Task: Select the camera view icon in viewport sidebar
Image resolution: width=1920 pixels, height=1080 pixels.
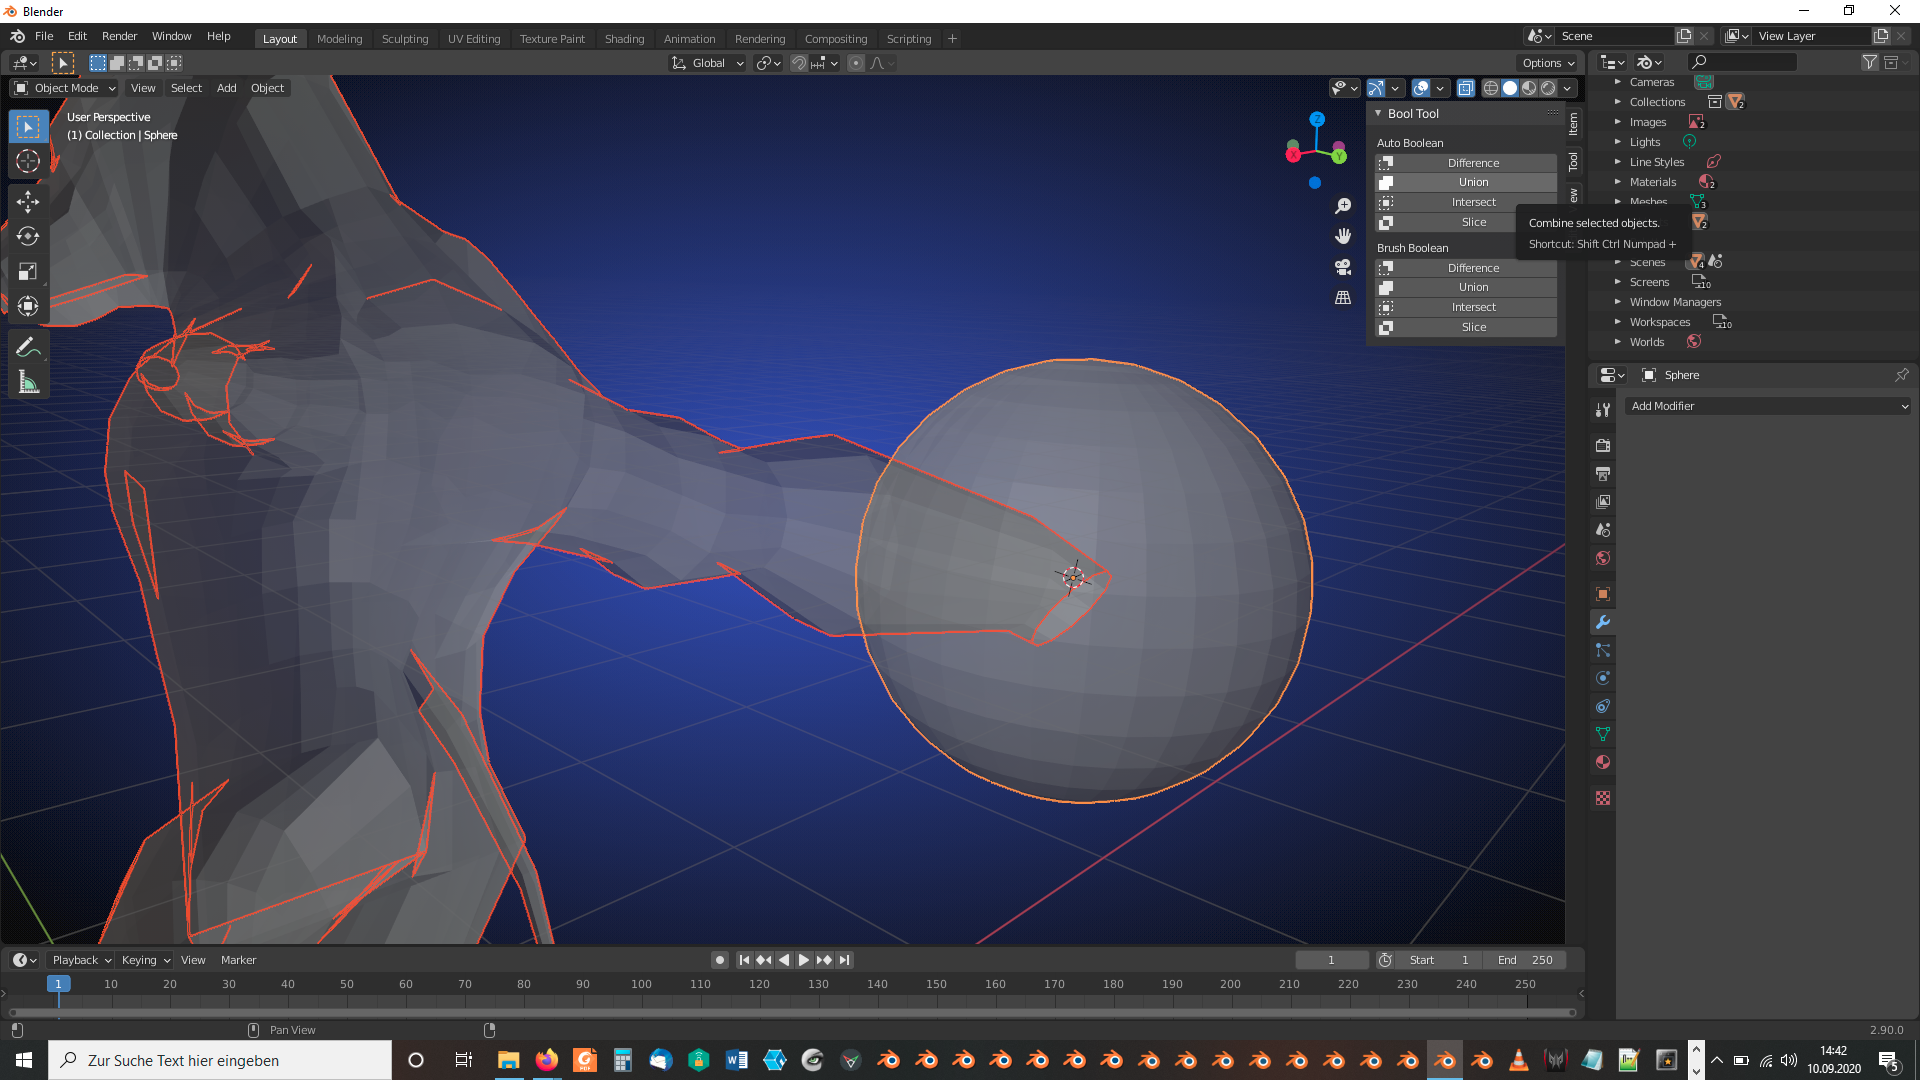Action: coord(1343,268)
